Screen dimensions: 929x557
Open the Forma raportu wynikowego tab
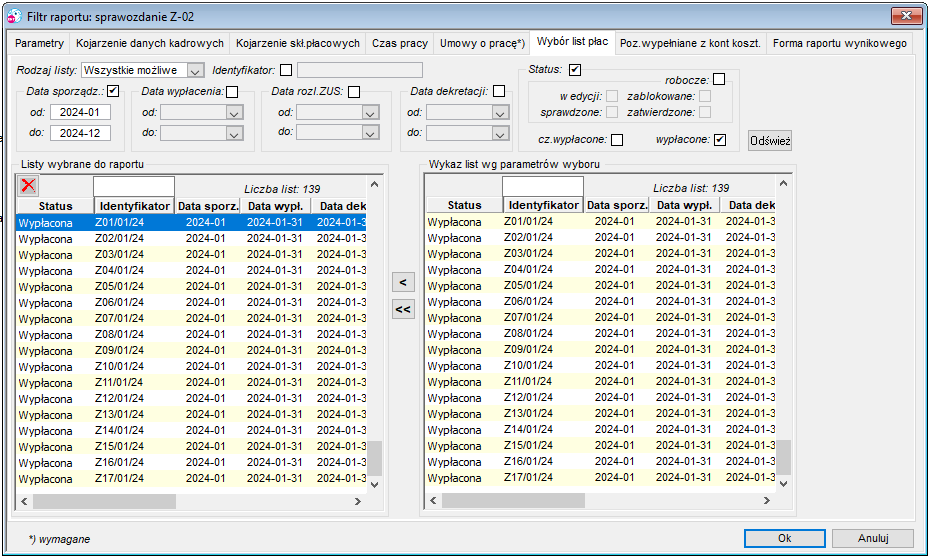[x=840, y=43]
